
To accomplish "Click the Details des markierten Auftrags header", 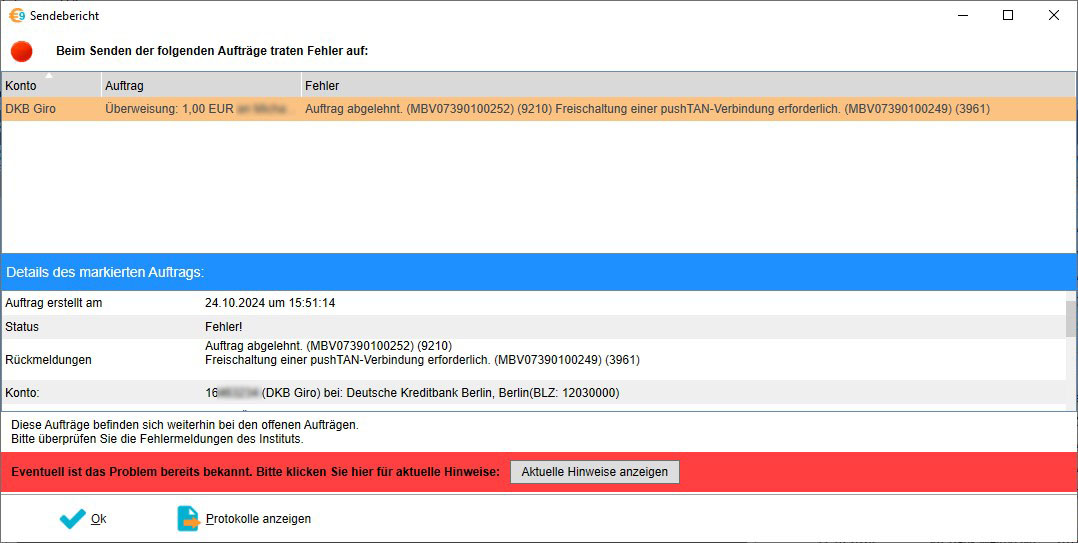I will [538, 272].
